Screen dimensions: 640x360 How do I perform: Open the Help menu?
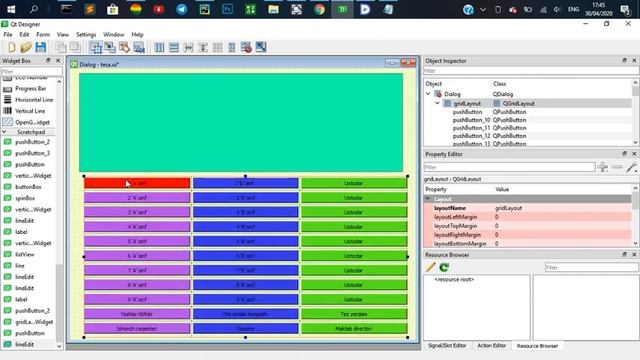137,35
